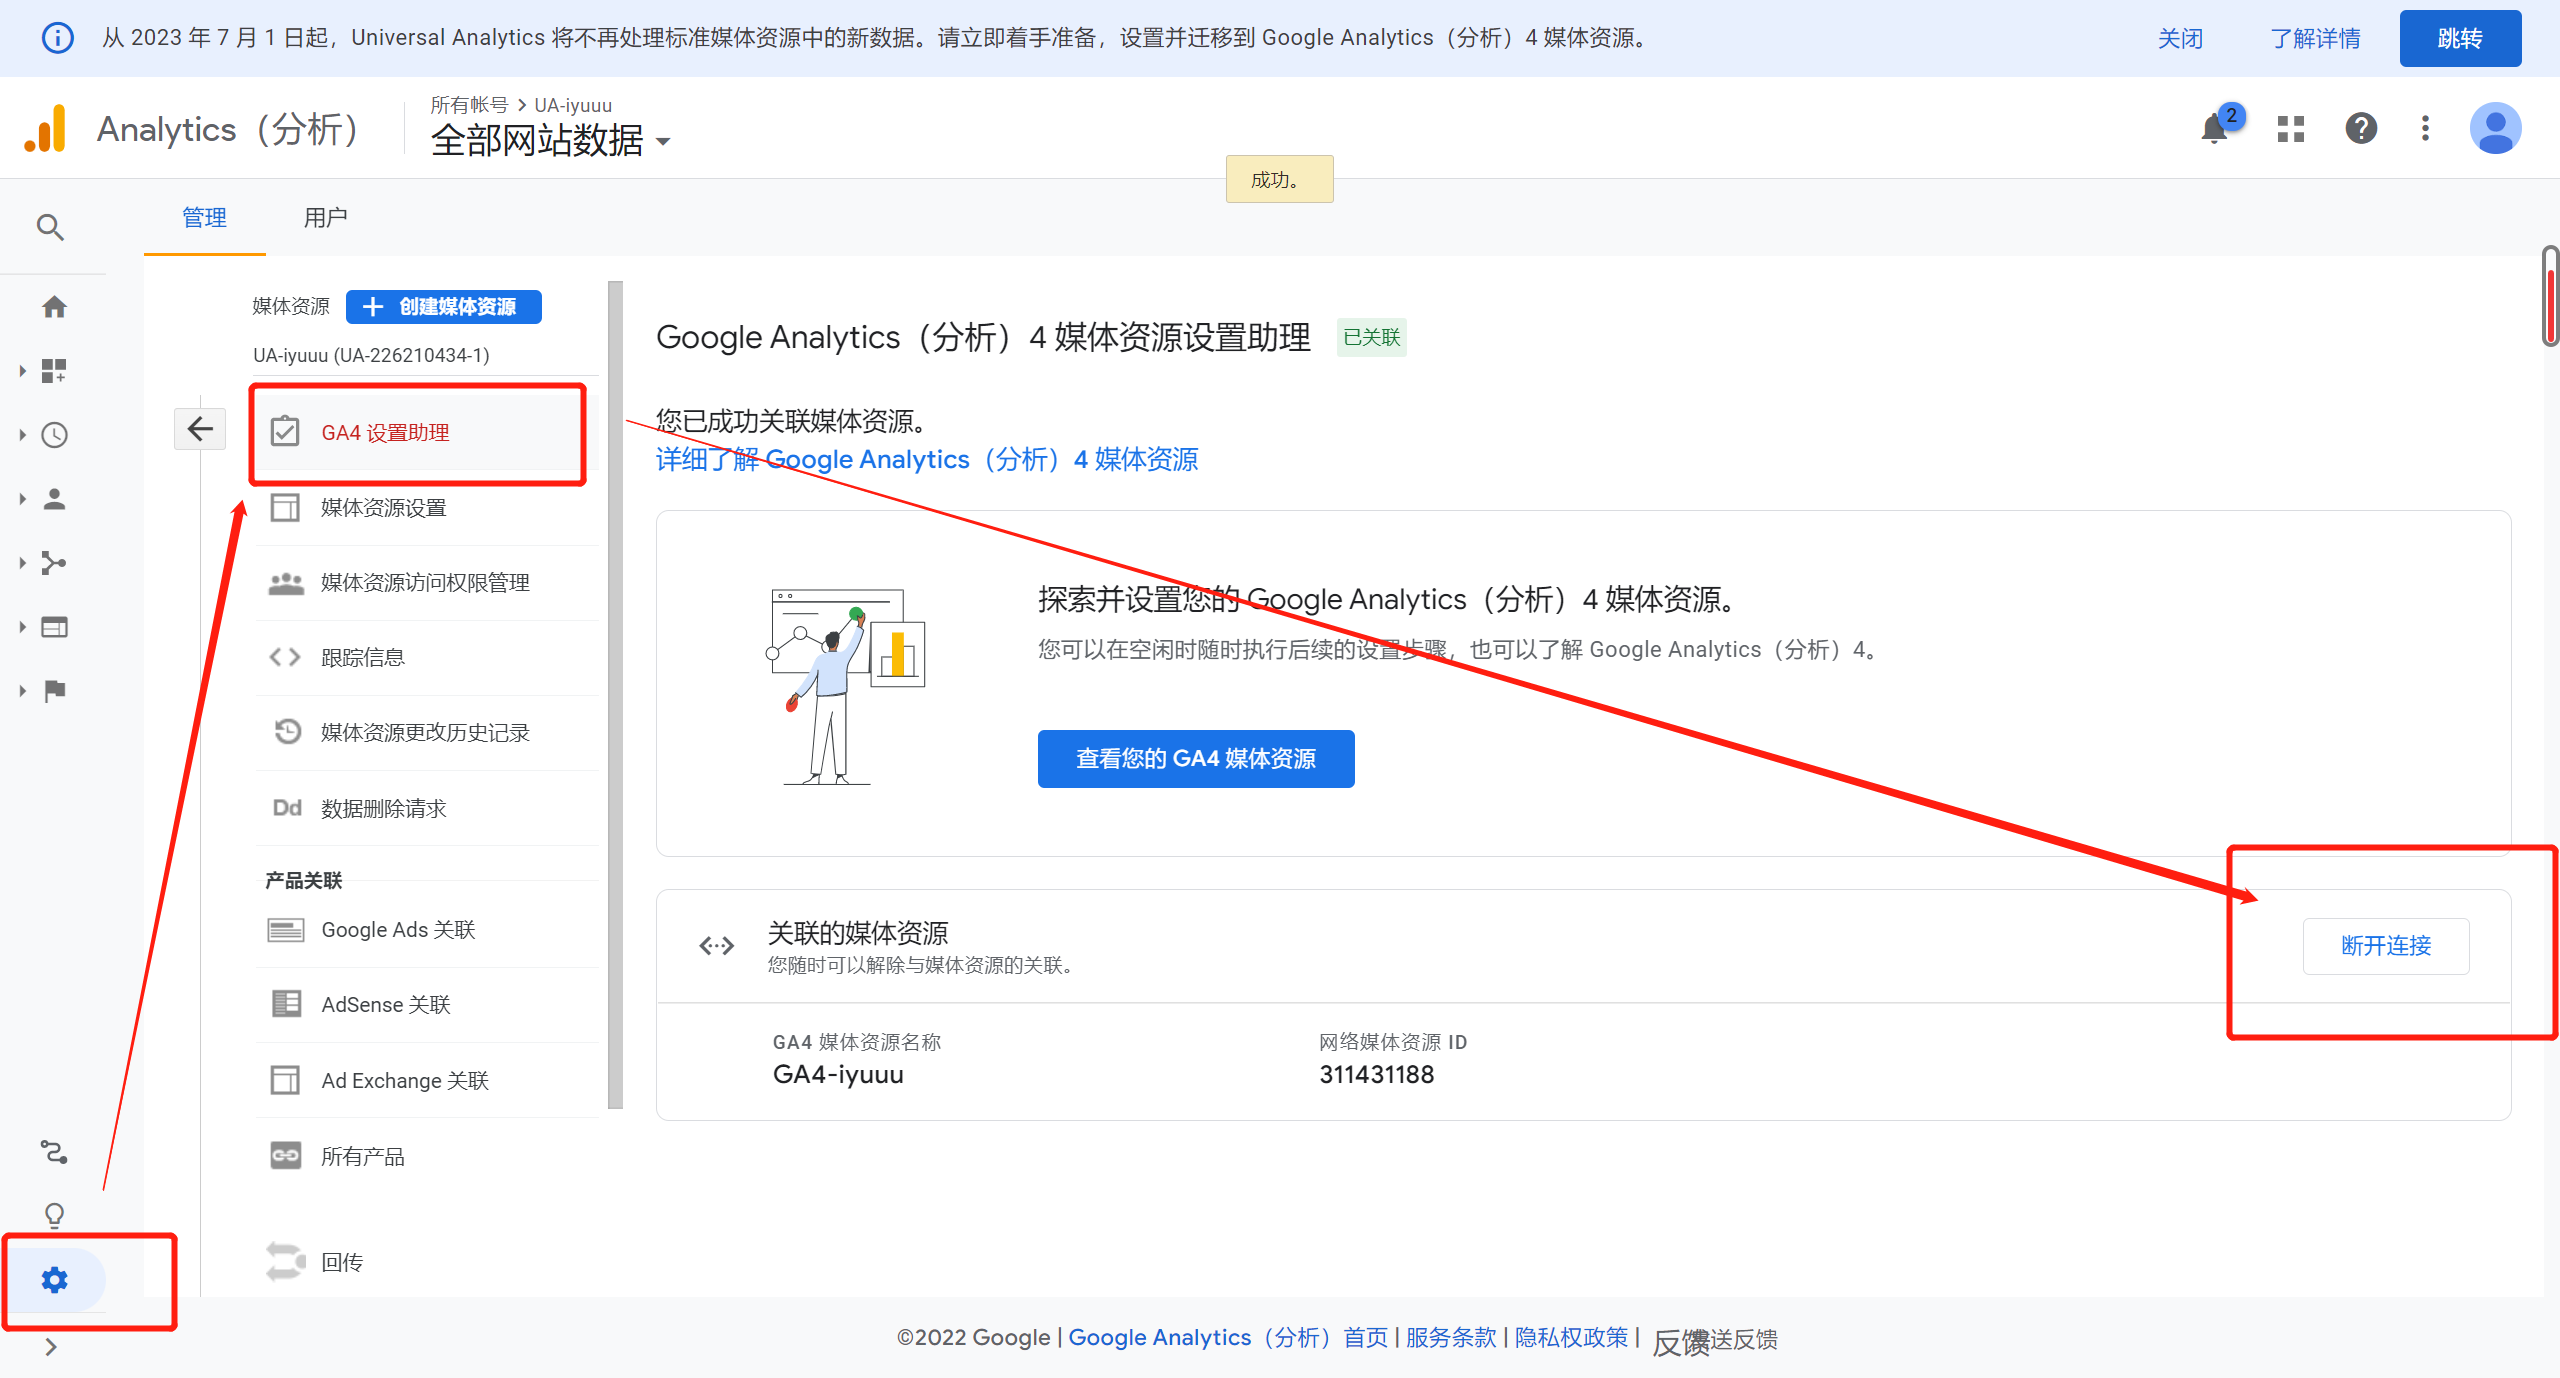
Task: Open the search magnifier icon
Action: pyautogui.click(x=50, y=227)
